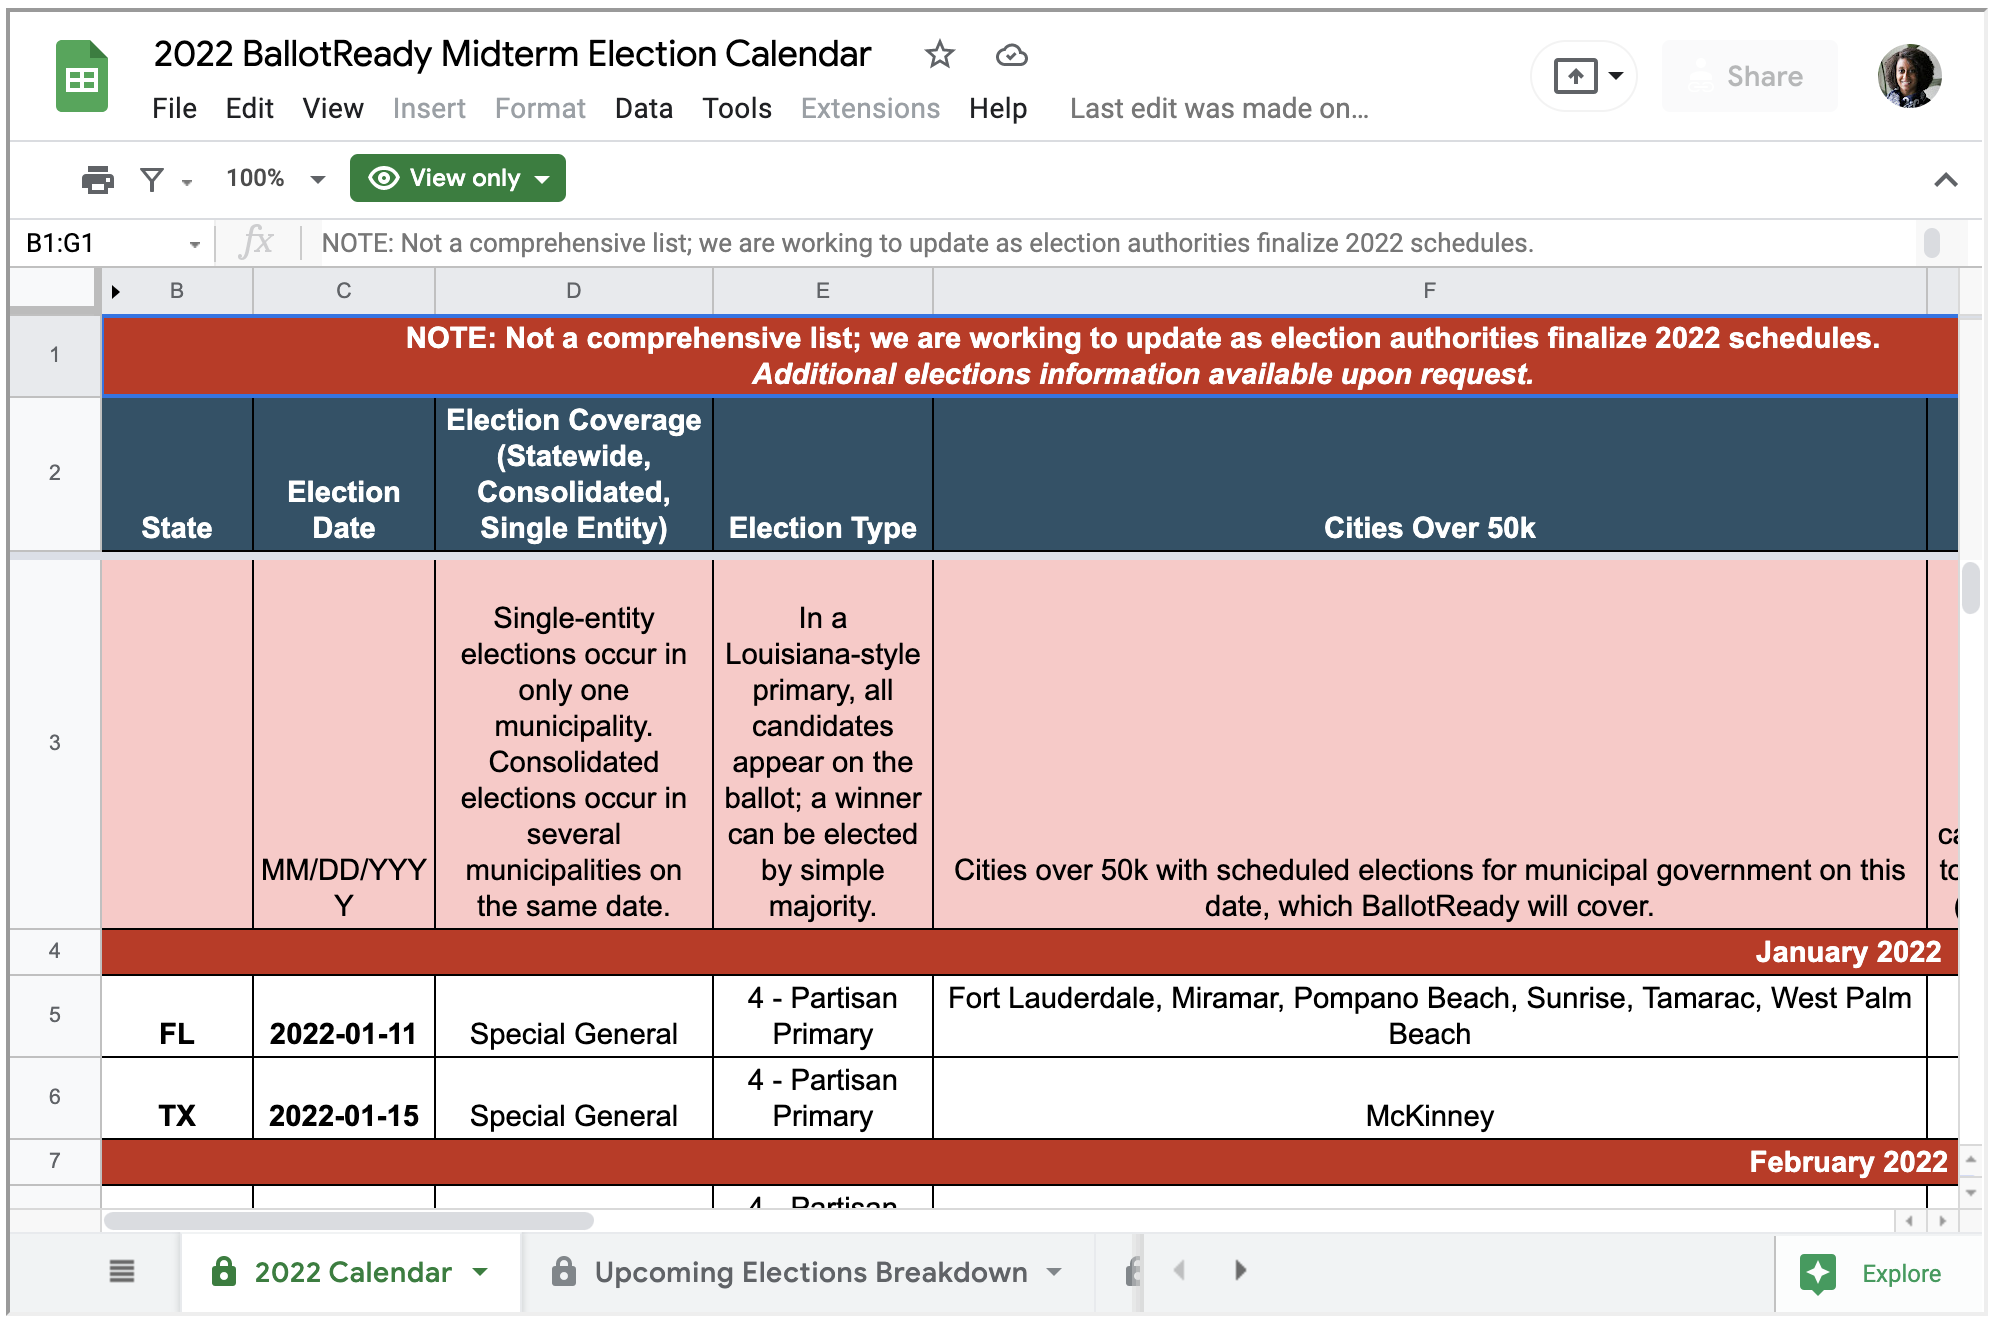Viewport: 1994px width, 1324px height.
Task: Click the filter funnel icon
Action: (x=152, y=179)
